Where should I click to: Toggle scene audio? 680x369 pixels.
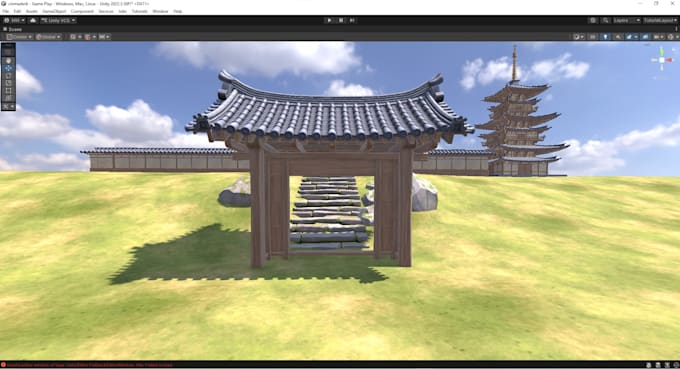[618, 37]
